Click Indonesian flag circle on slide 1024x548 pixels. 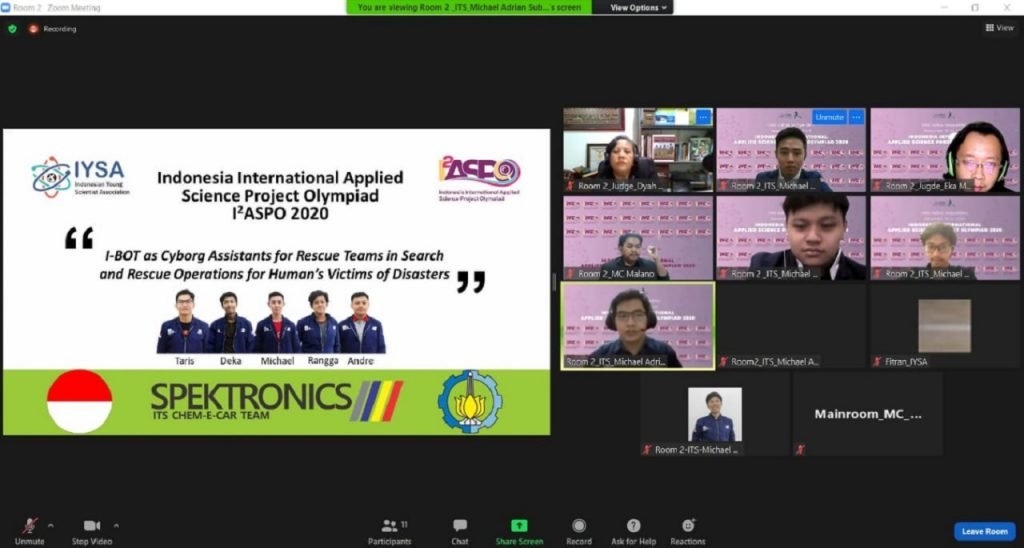(80, 402)
